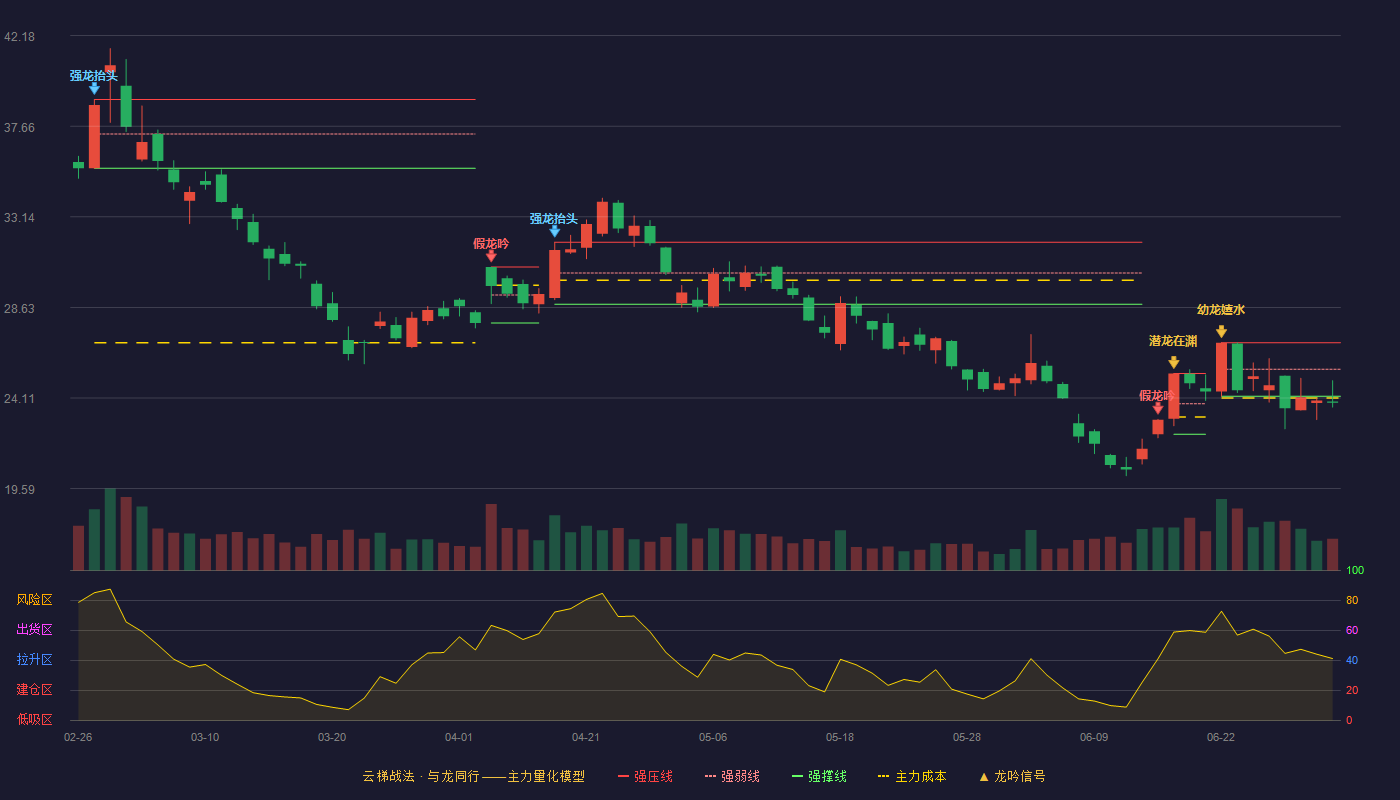Screen dimensions: 1400x800
Task: Click the 04-21 date label
Action: 586,737
